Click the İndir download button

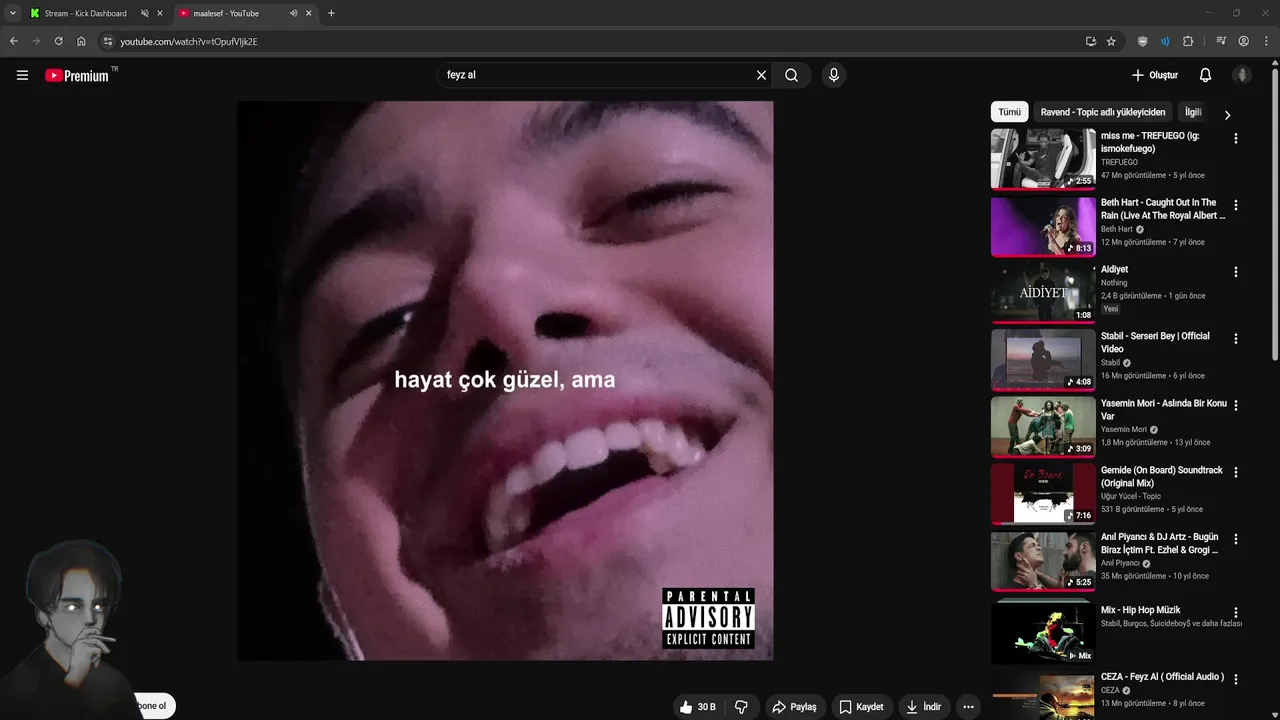[923, 707]
